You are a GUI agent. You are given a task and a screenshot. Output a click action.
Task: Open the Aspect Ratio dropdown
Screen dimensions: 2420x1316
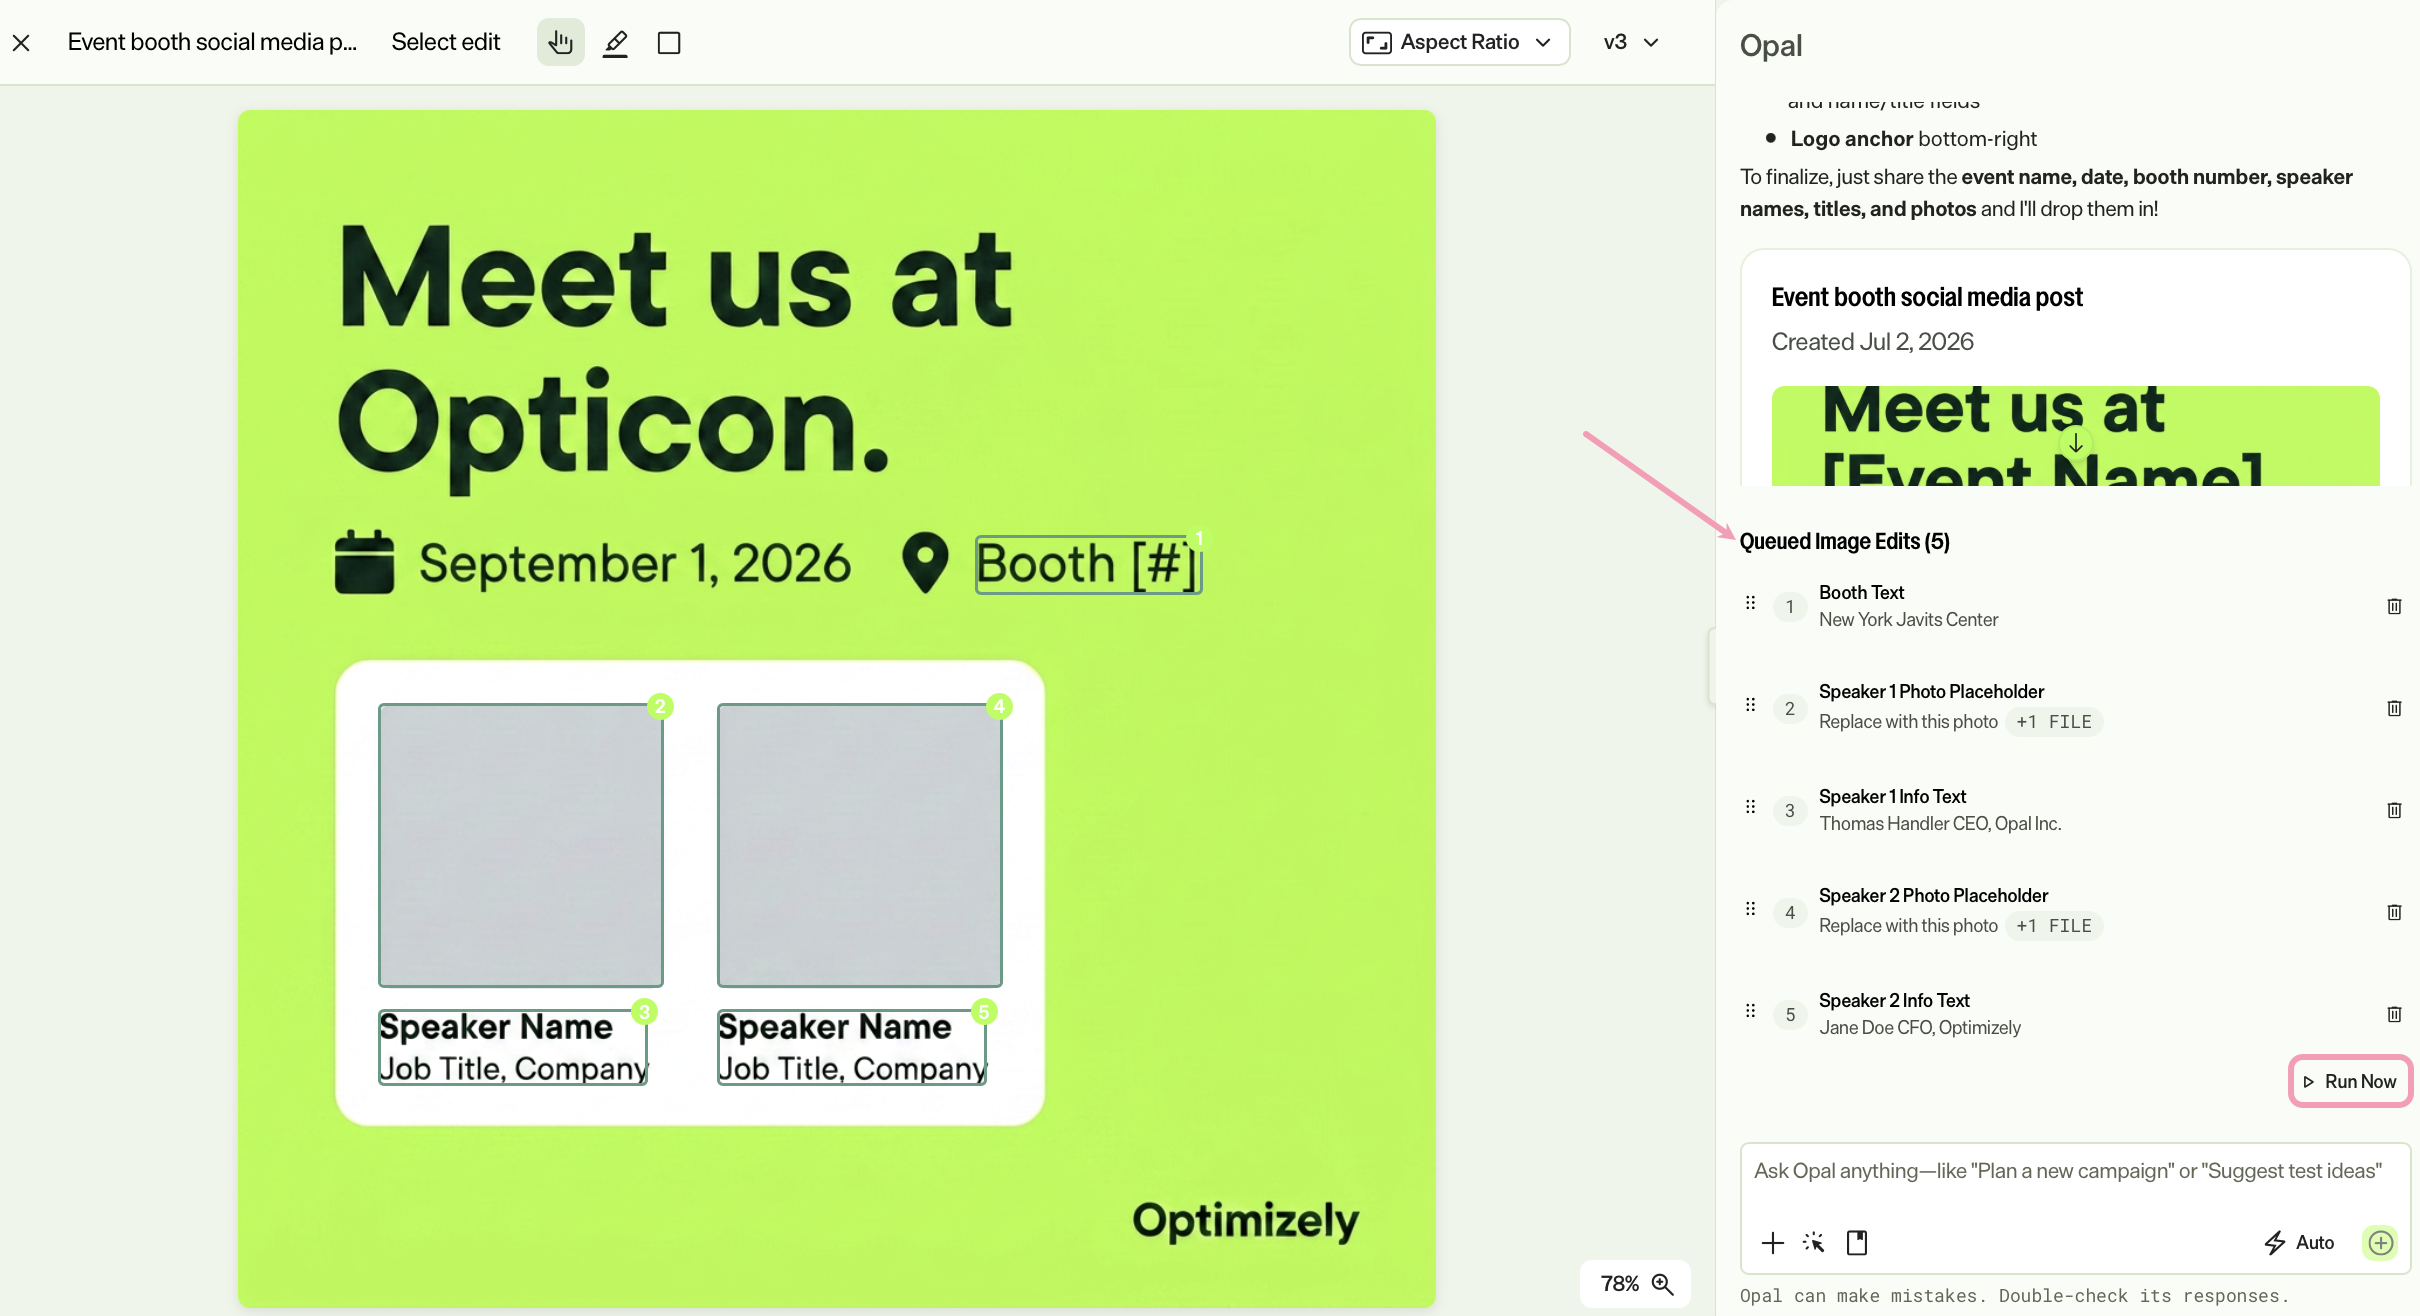coord(1459,42)
